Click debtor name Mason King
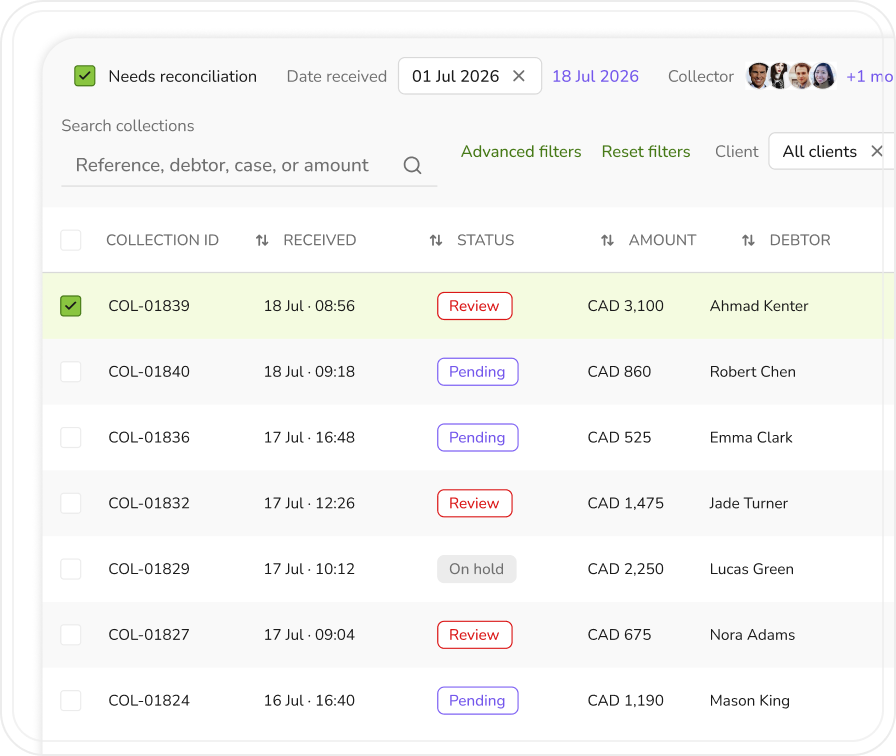This screenshot has height=756, width=896. 750,701
